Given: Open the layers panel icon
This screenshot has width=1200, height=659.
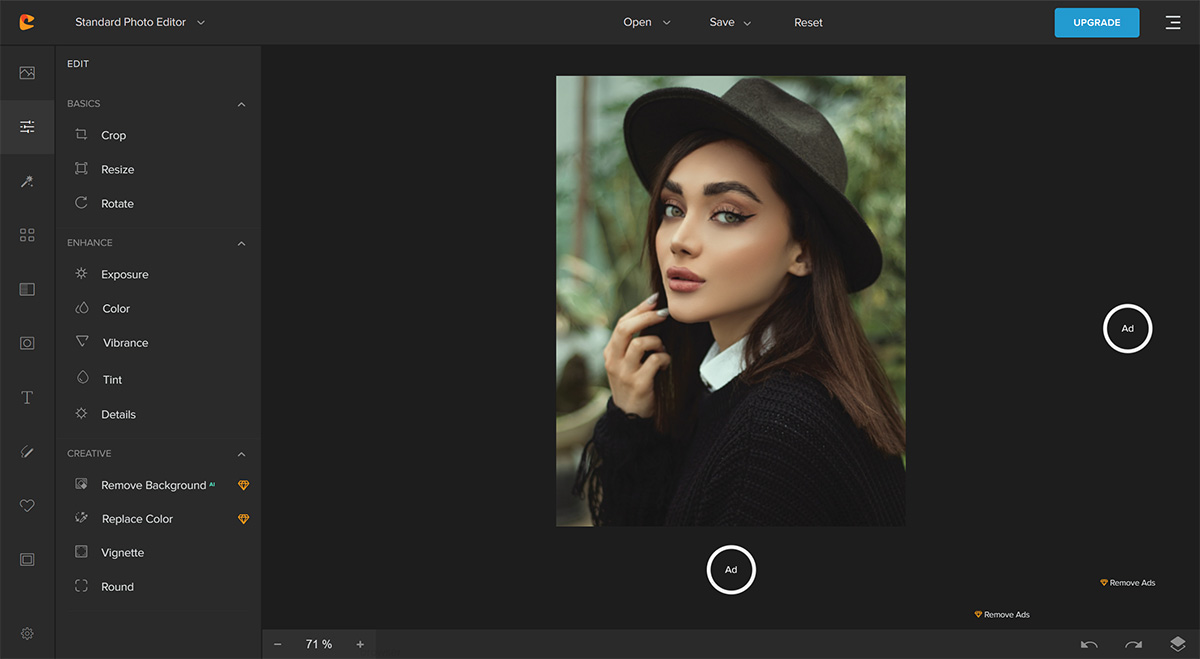Looking at the screenshot, I should (x=1177, y=645).
